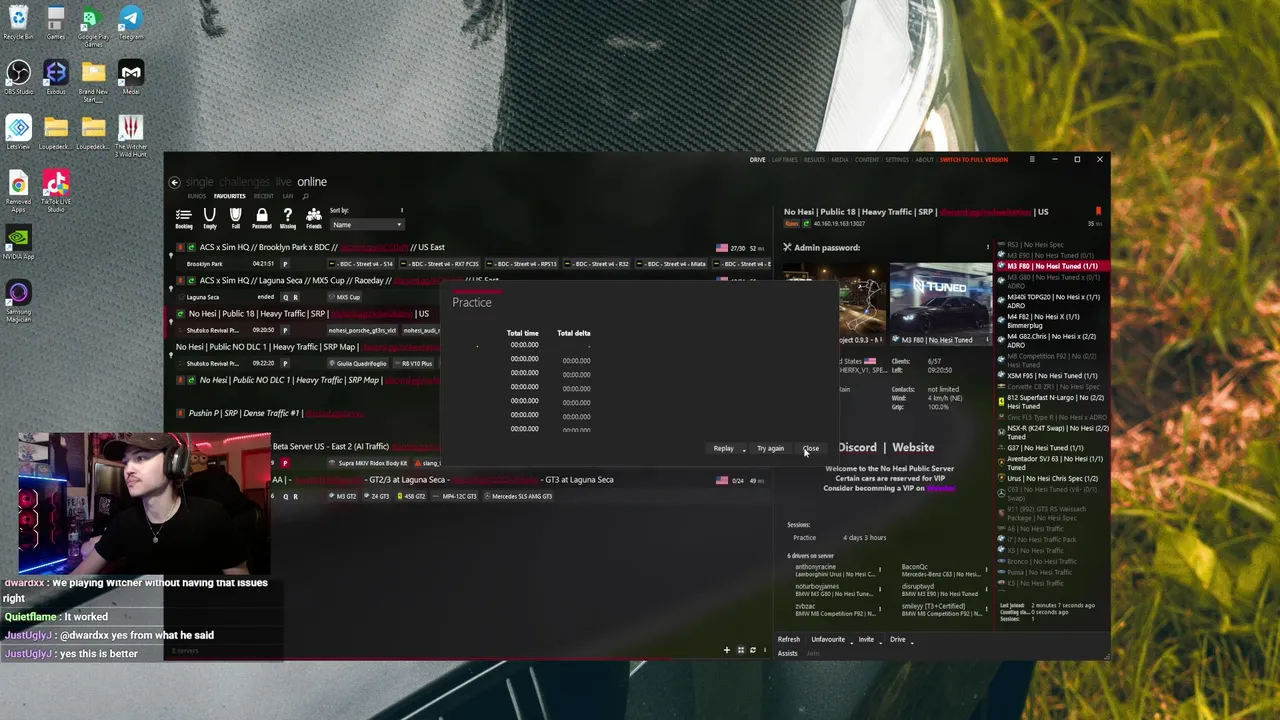
Task: Expand the Drive dropdown arrow
Action: coord(912,640)
